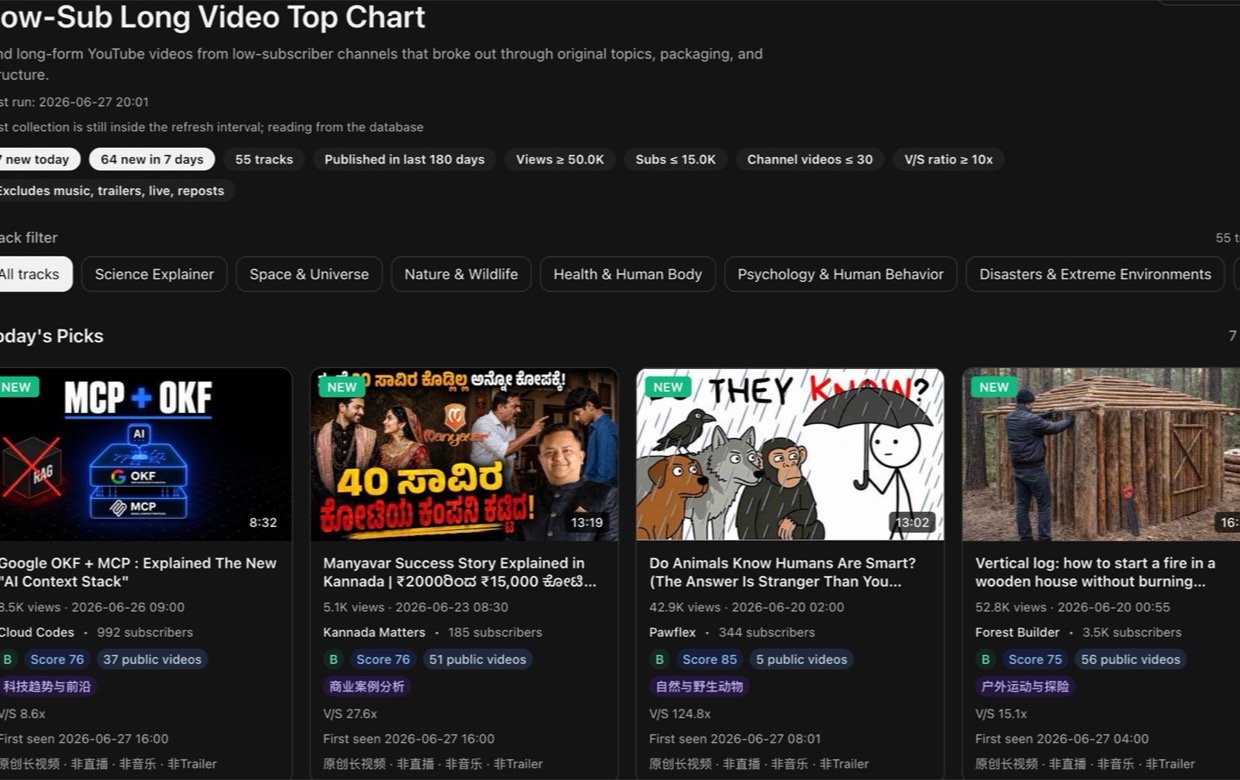Switch to Health & Human Body track
The width and height of the screenshot is (1240, 780).
click(x=628, y=274)
